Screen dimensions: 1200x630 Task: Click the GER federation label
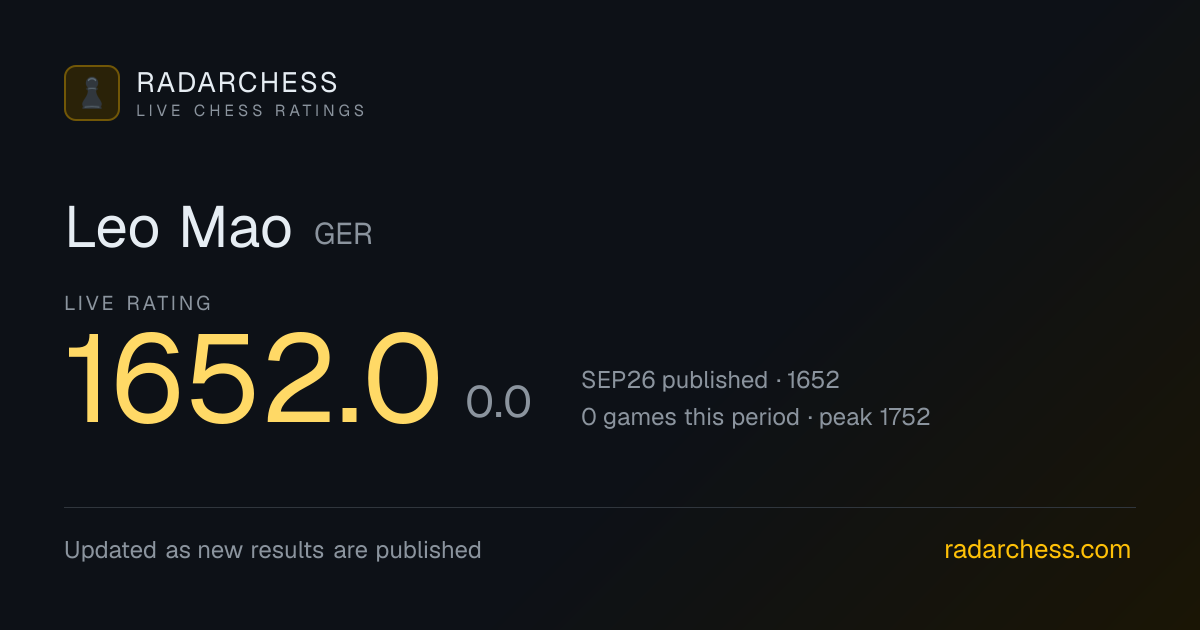tap(343, 235)
